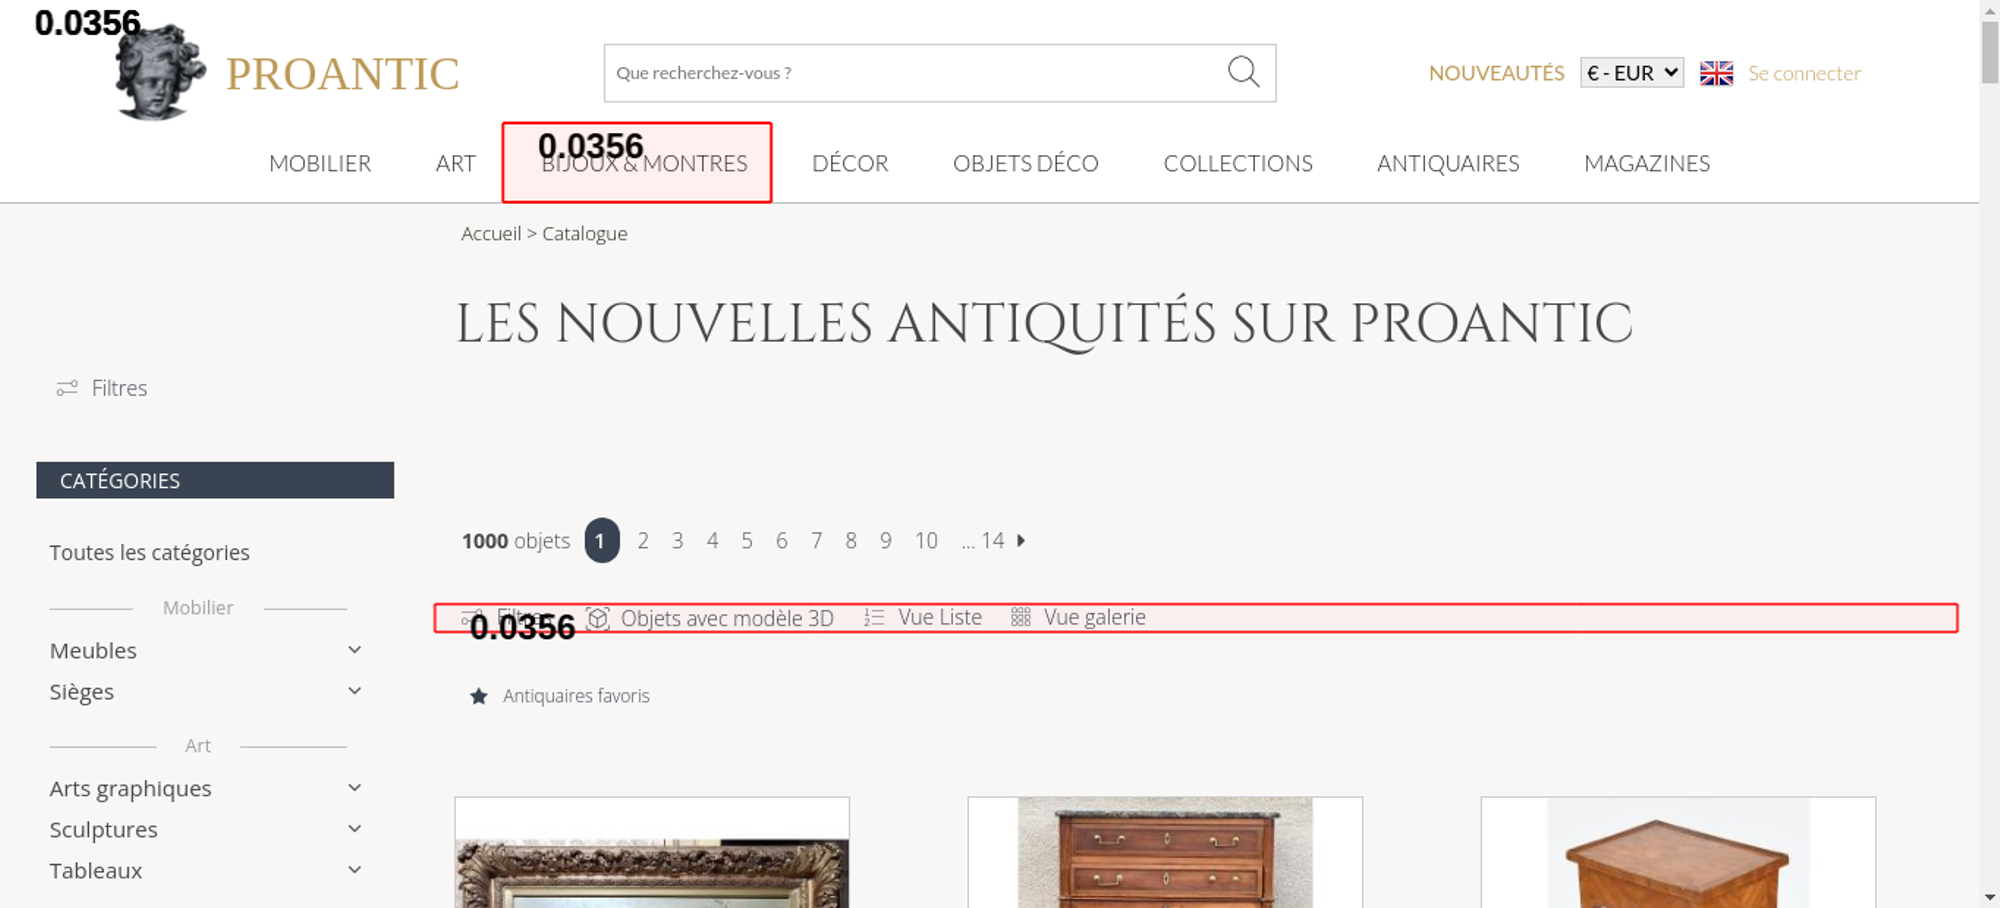Expand the Tableaux category chevron
Screen dimensions: 2000x908
coord(354,870)
